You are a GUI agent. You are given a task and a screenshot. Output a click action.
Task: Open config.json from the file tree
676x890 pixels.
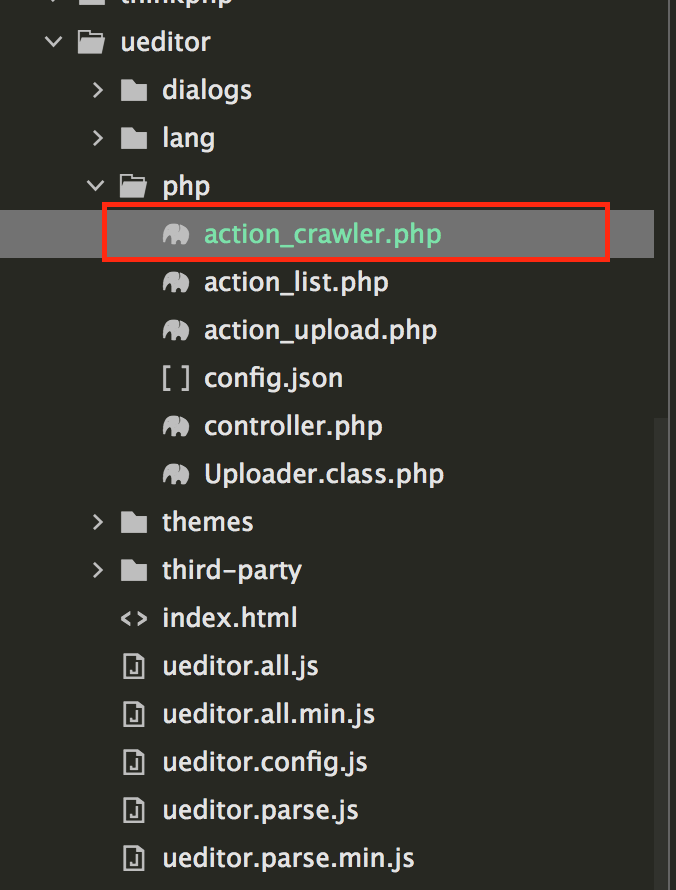point(272,377)
